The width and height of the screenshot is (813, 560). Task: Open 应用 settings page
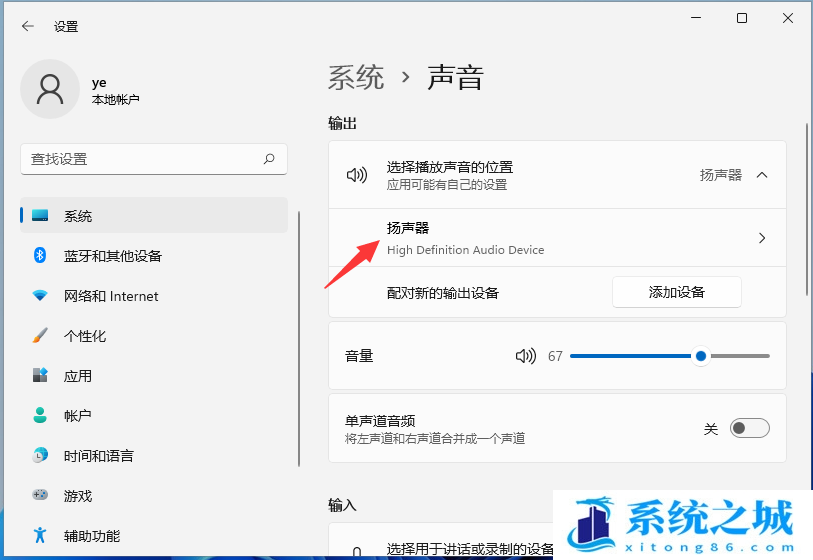[154, 376]
